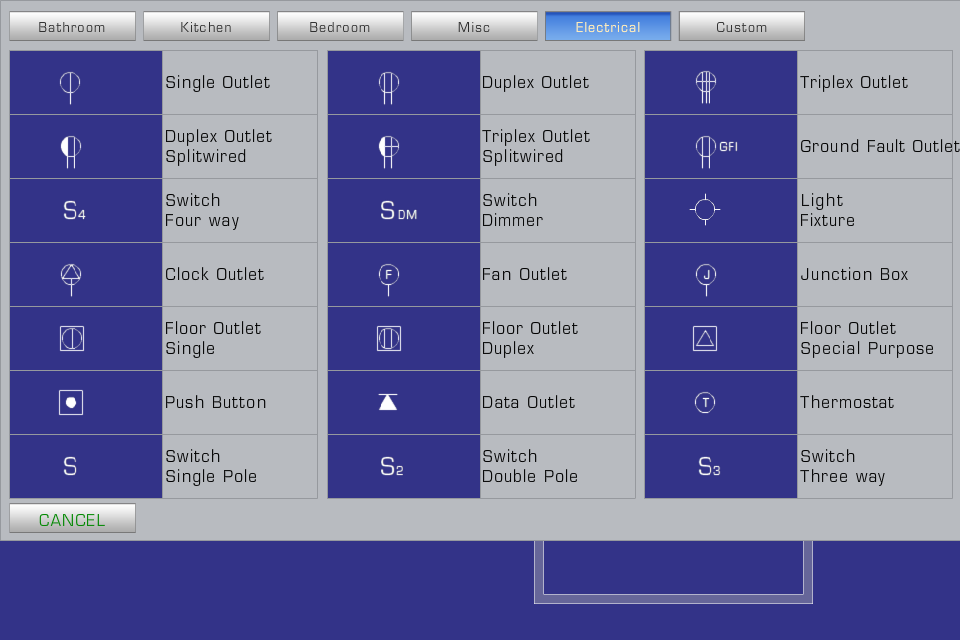Pick the Data Outlet triangle icon
This screenshot has height=640, width=960.
click(388, 402)
